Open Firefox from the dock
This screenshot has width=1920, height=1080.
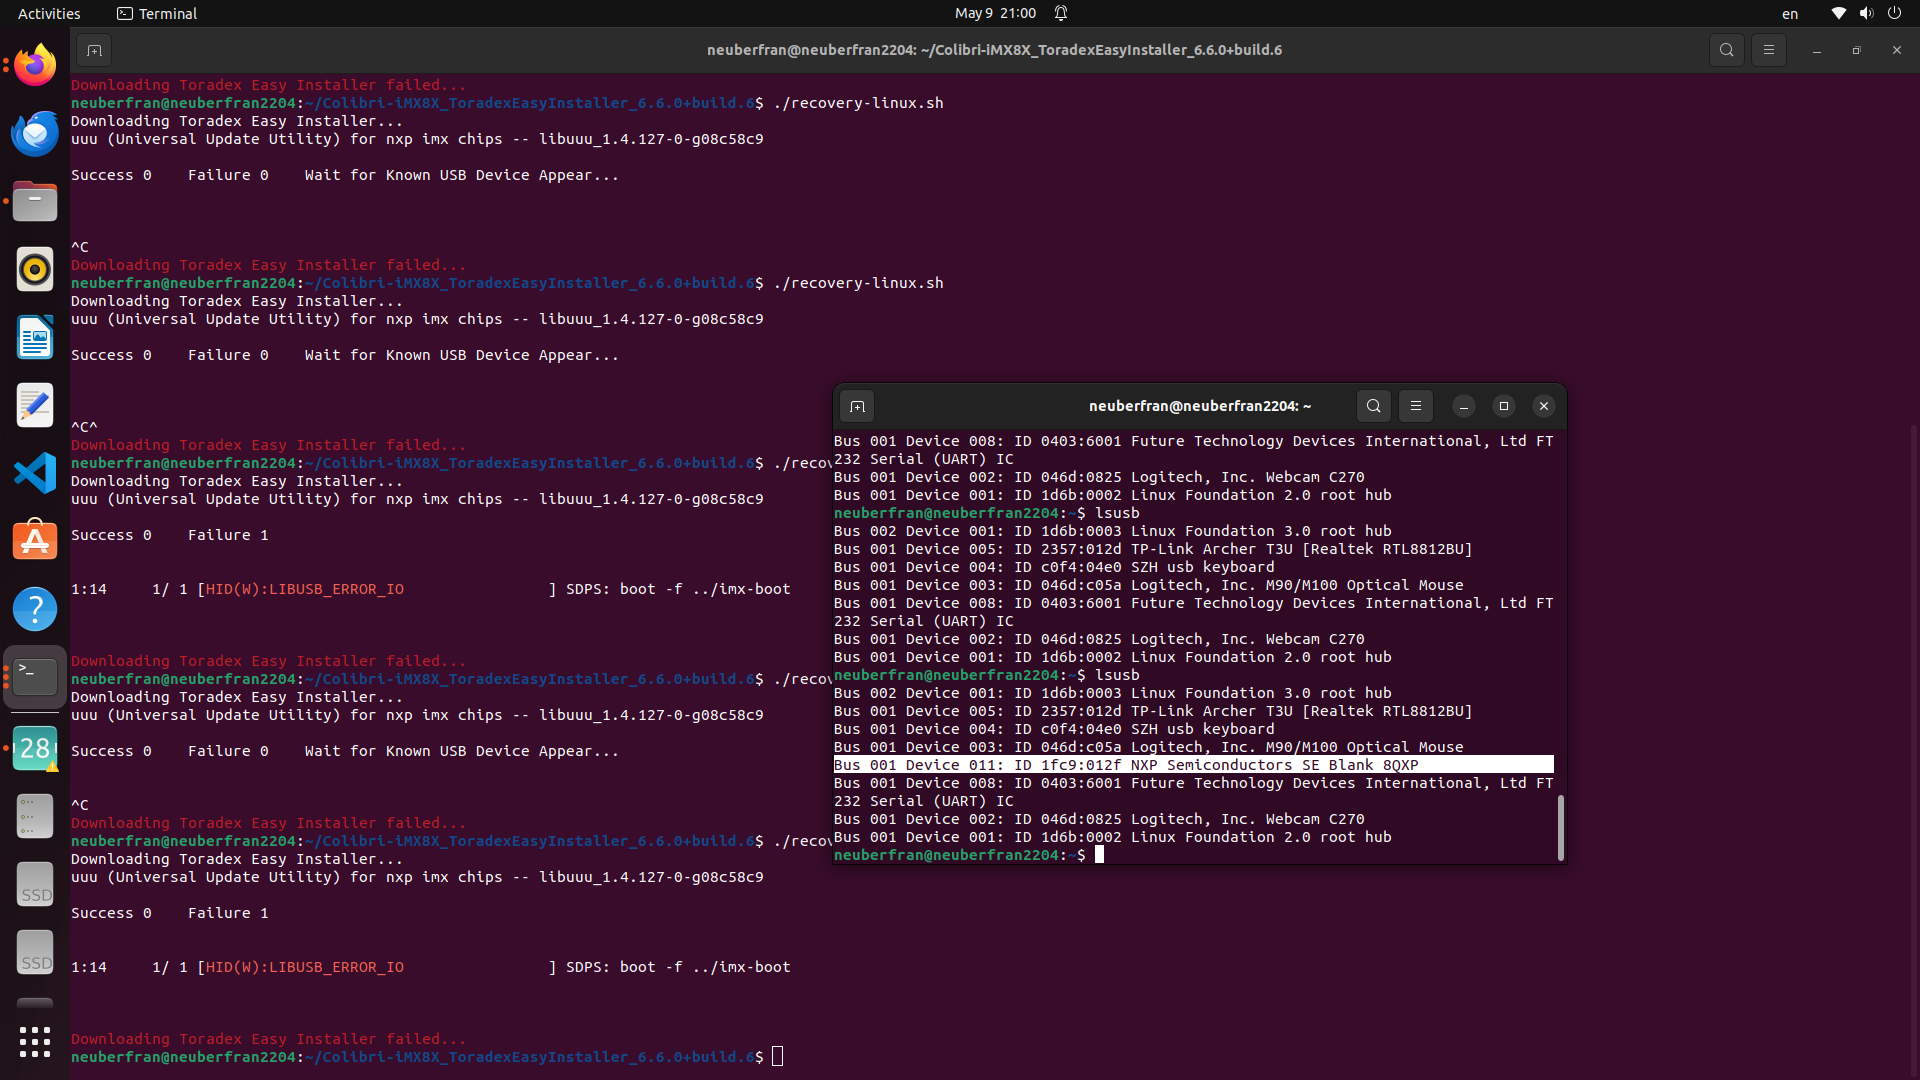coord(35,66)
